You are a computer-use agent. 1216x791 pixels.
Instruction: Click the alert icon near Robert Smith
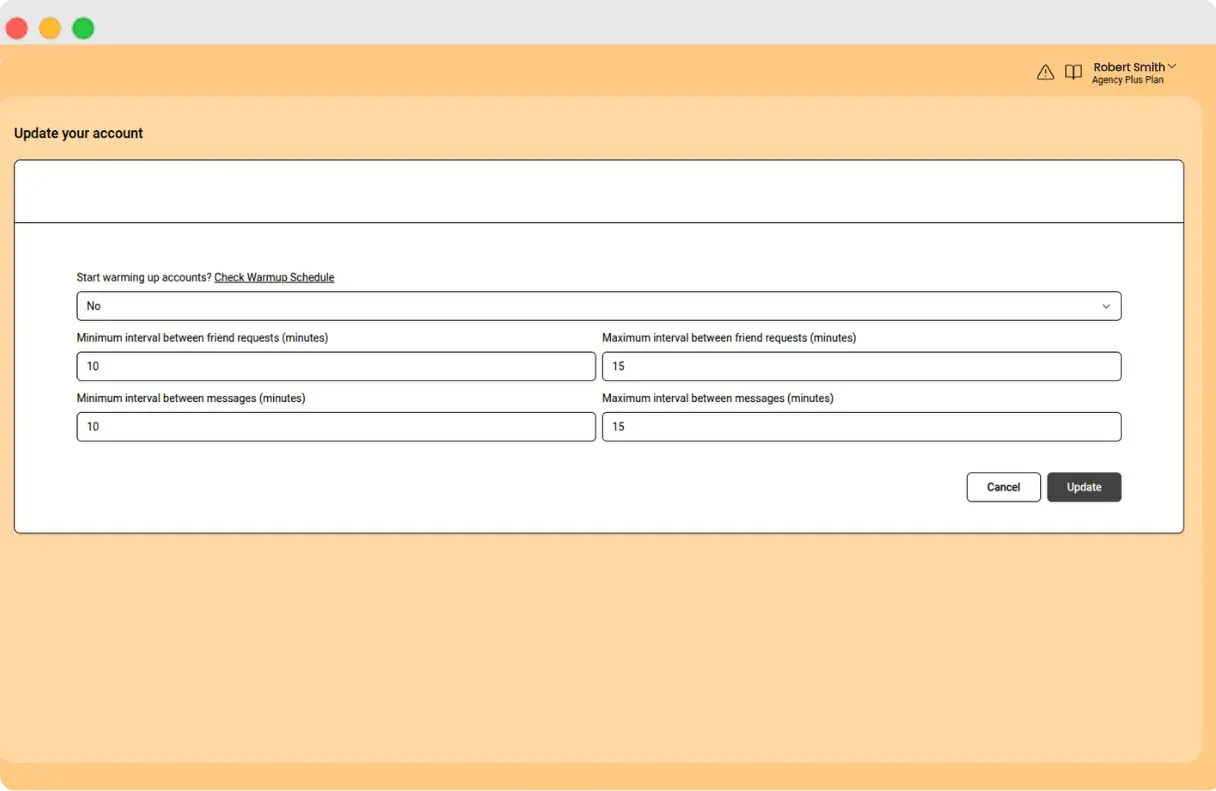[1045, 71]
